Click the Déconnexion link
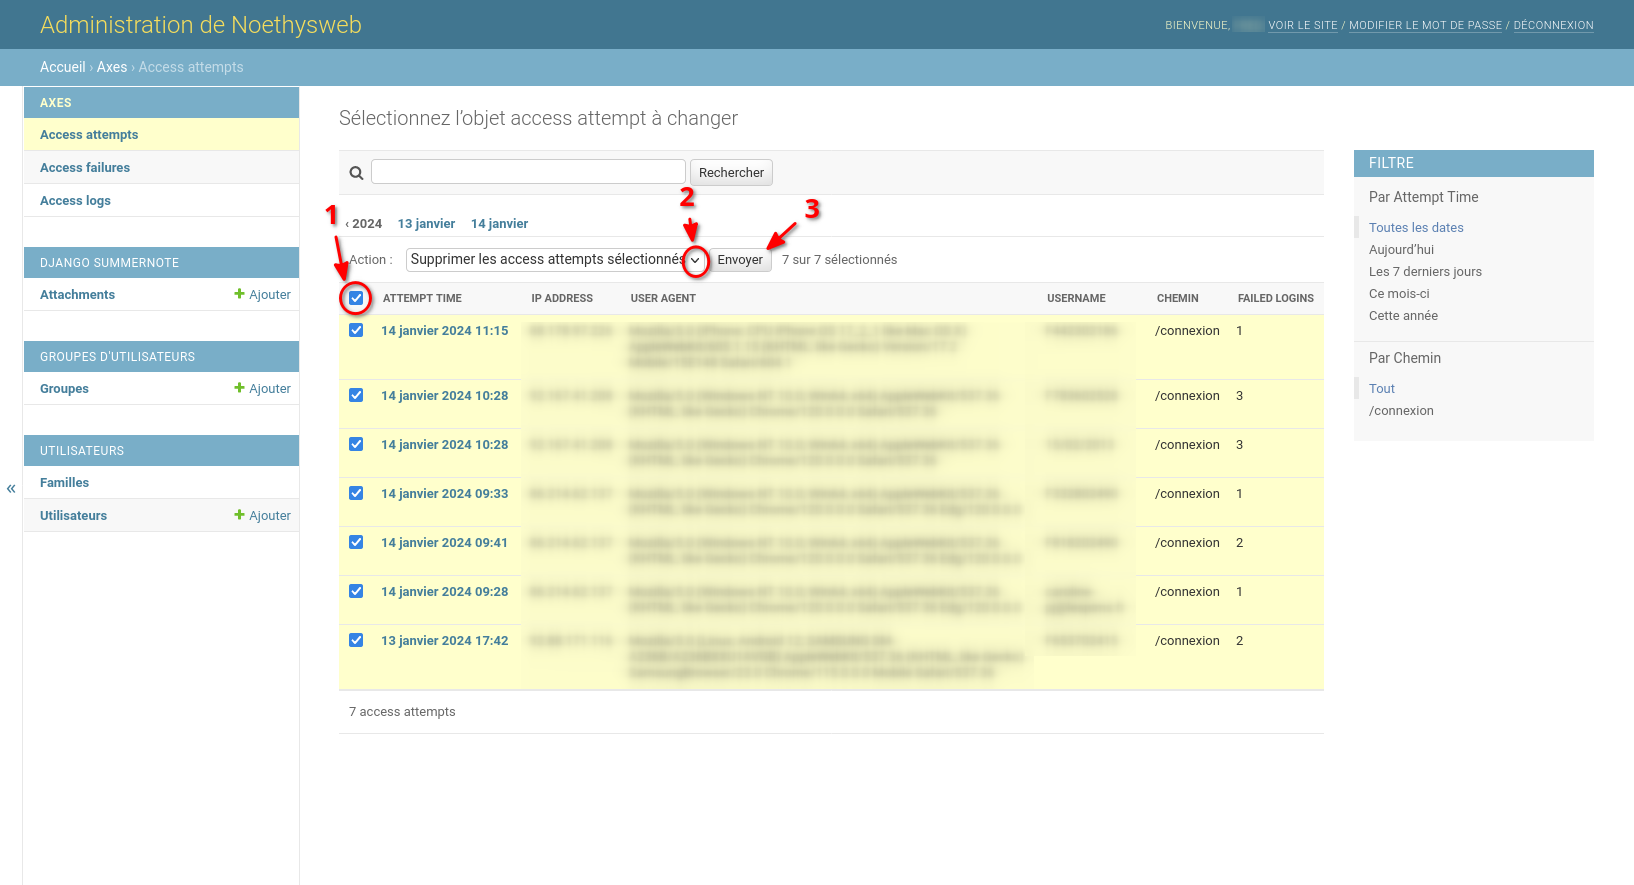This screenshot has width=1634, height=885. (1553, 26)
